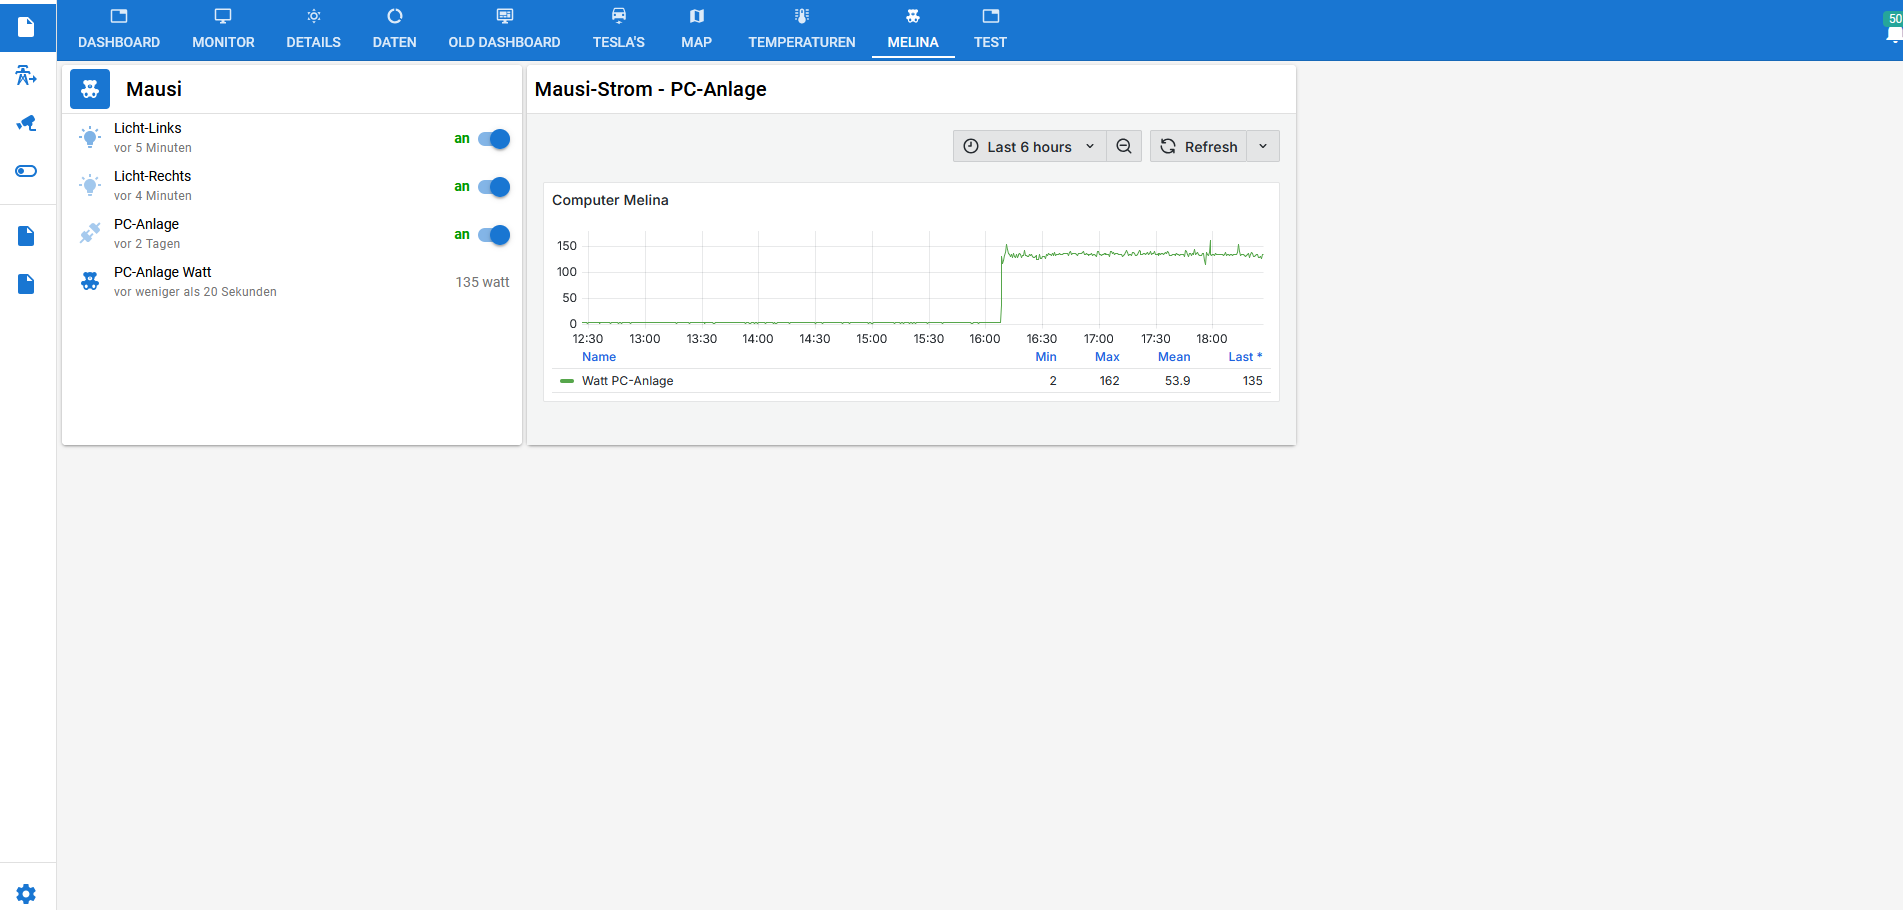
Task: Select the Daten tab
Action: click(x=394, y=29)
